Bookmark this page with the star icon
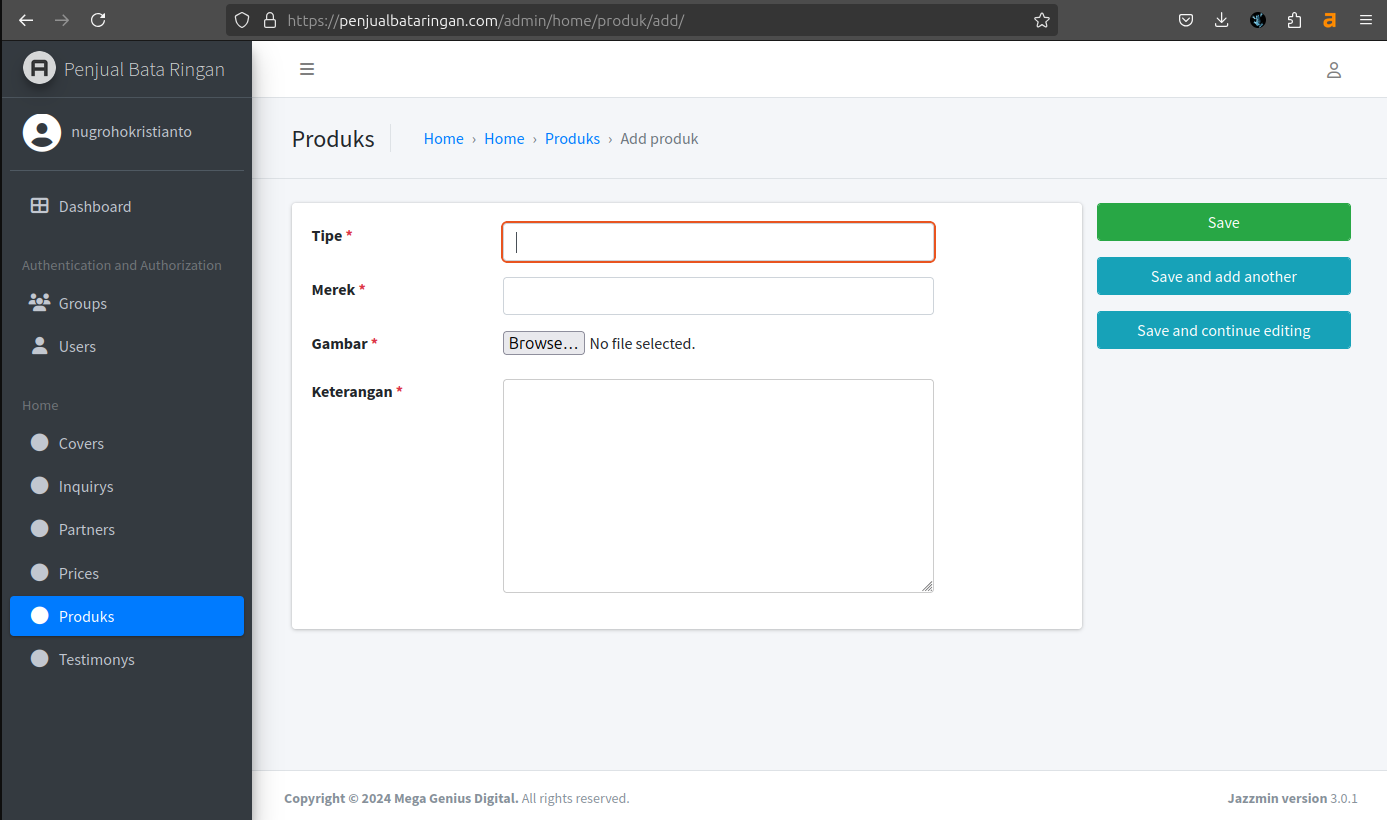 [x=1041, y=20]
